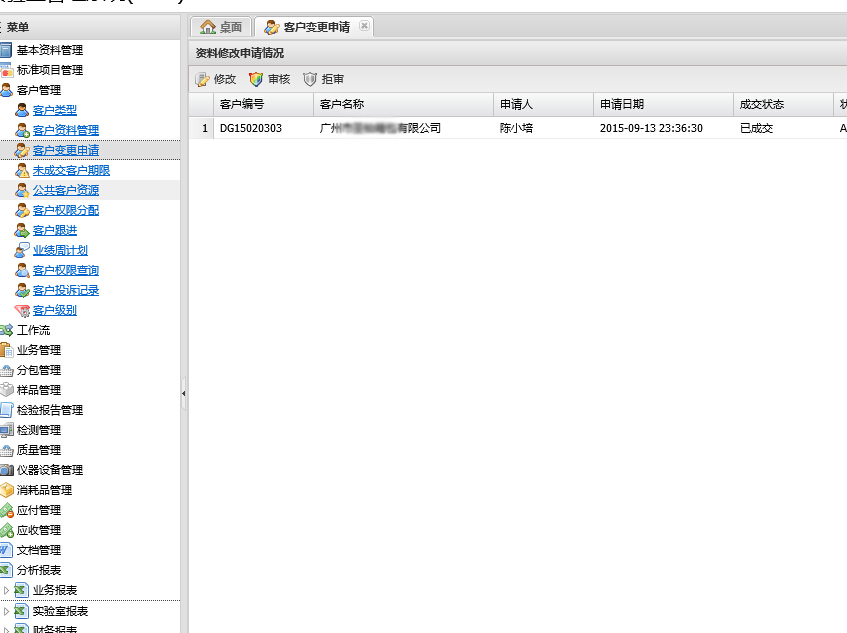The height and width of the screenshot is (633, 847).
Task: Click the 文档管理 Word document icon
Action: (x=6, y=550)
